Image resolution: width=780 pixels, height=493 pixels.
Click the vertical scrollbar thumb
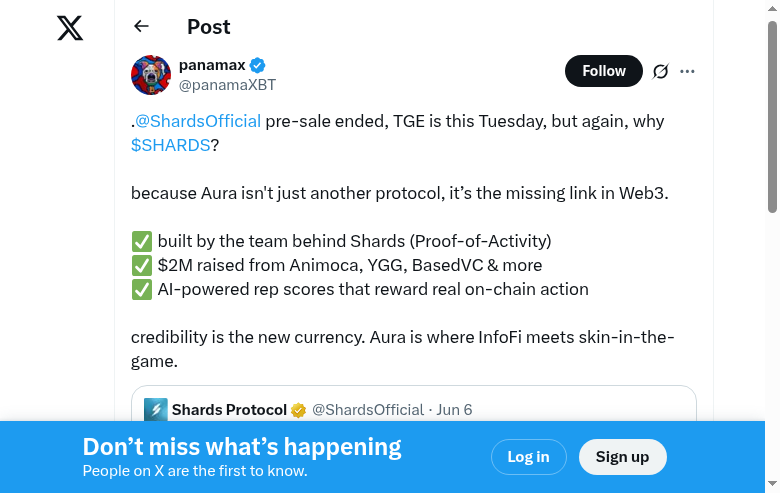[772, 115]
